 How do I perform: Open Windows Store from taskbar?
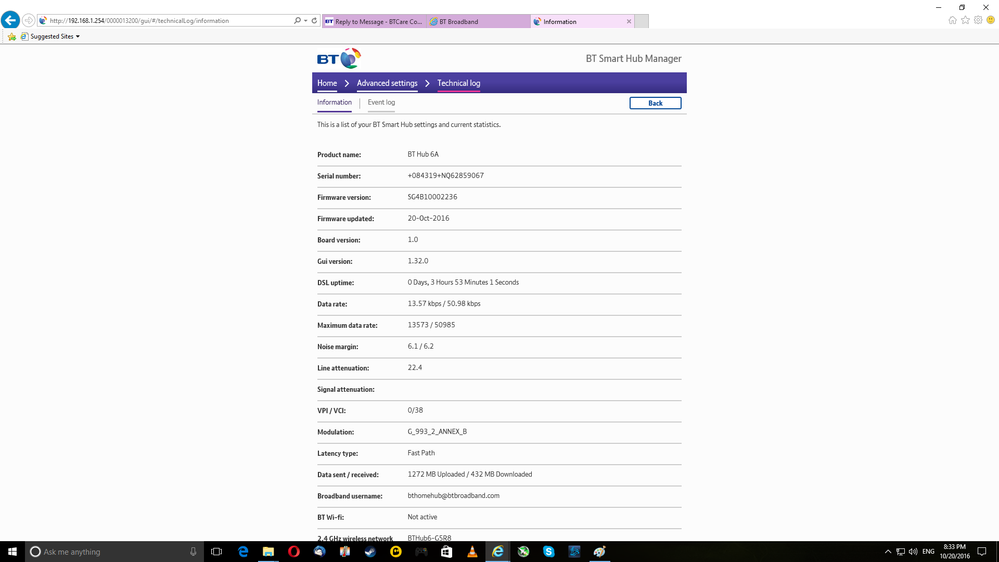tap(447, 552)
